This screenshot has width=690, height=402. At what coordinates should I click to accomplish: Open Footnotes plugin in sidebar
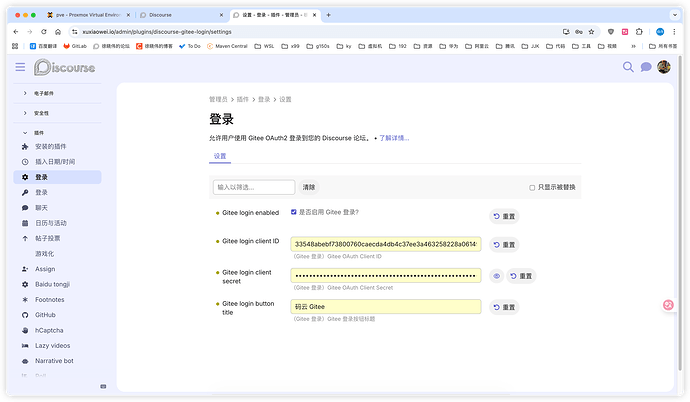[x=49, y=299]
